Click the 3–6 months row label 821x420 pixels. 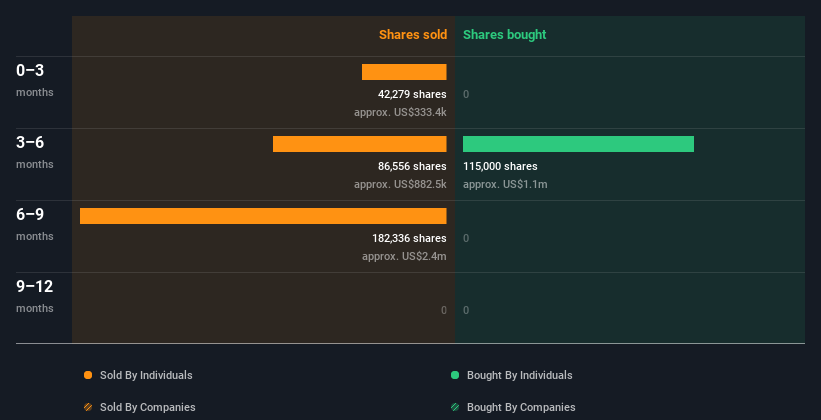tap(35, 152)
